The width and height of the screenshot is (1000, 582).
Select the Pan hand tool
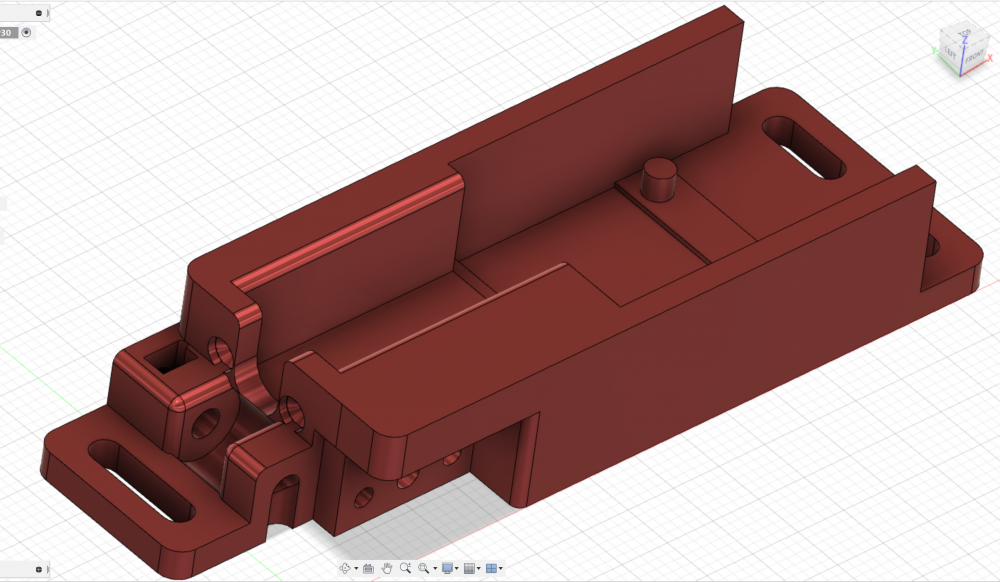387,568
